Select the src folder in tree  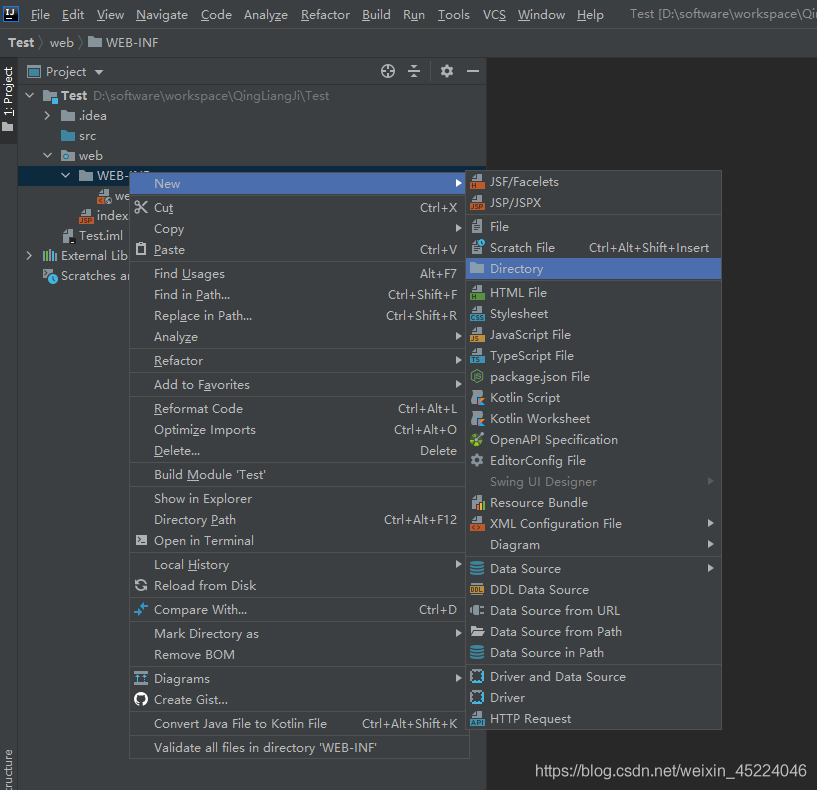[x=87, y=136]
